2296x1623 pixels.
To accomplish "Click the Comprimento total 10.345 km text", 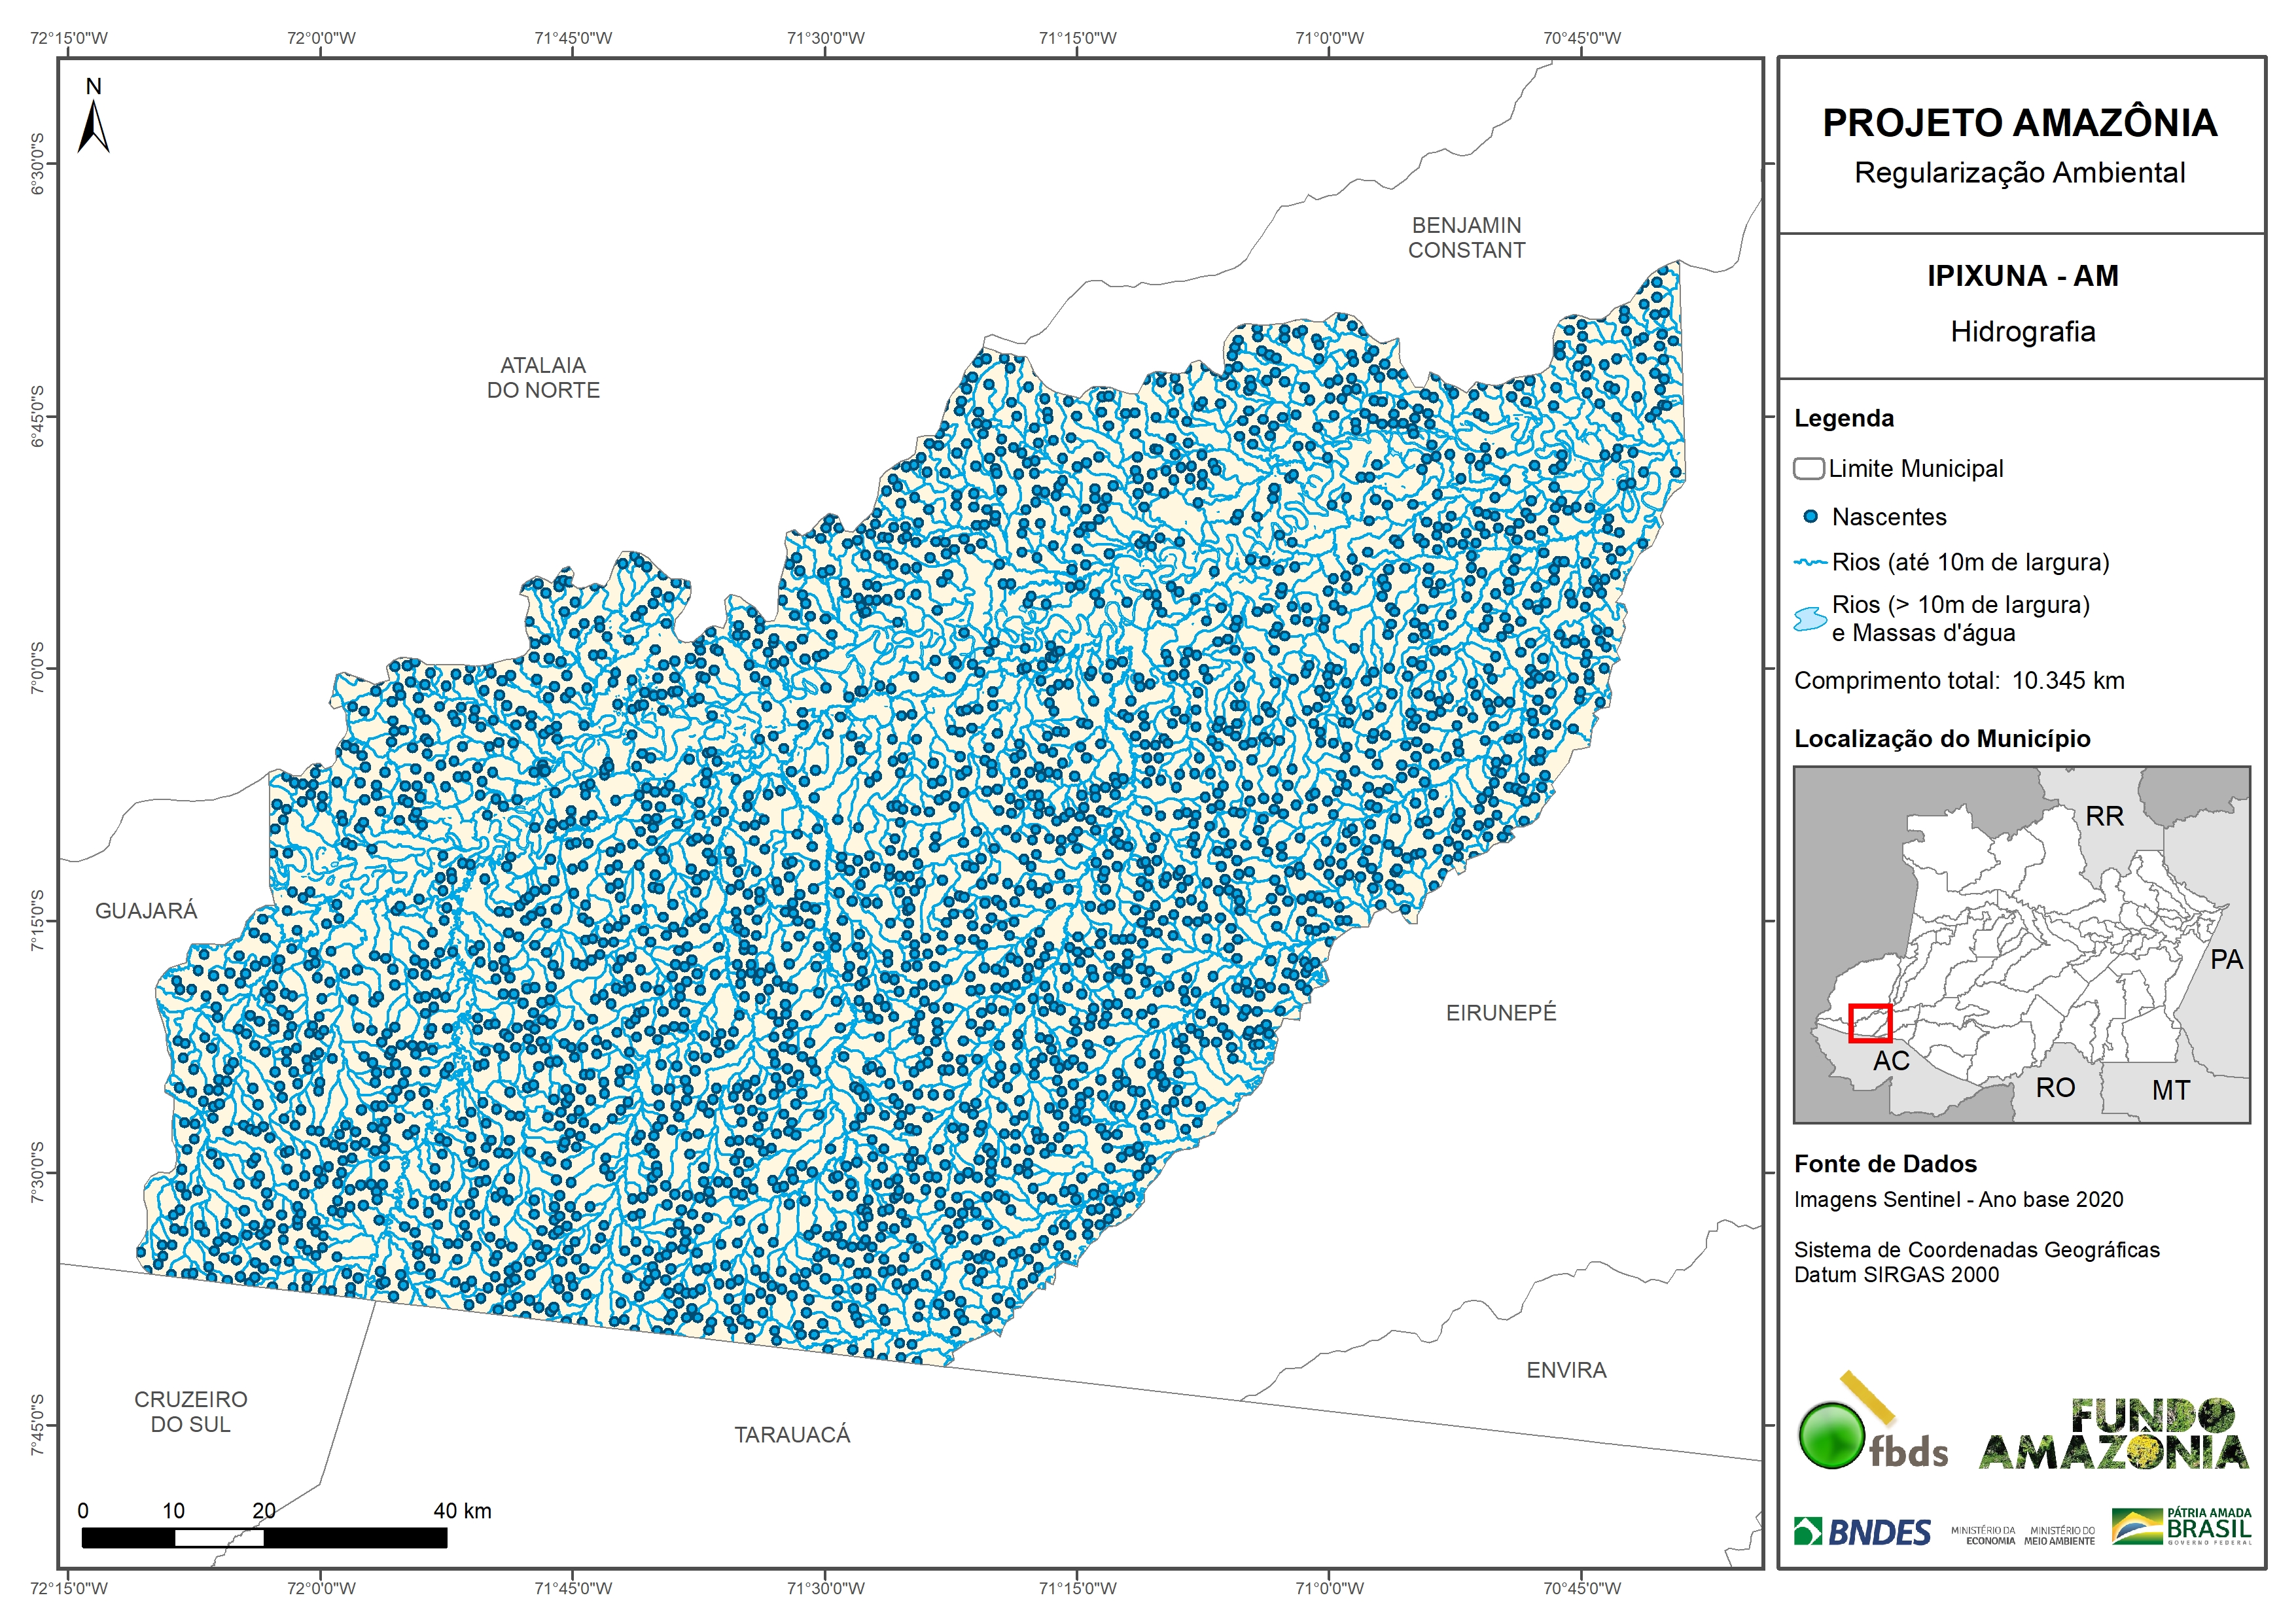I will pyautogui.click(x=1958, y=681).
